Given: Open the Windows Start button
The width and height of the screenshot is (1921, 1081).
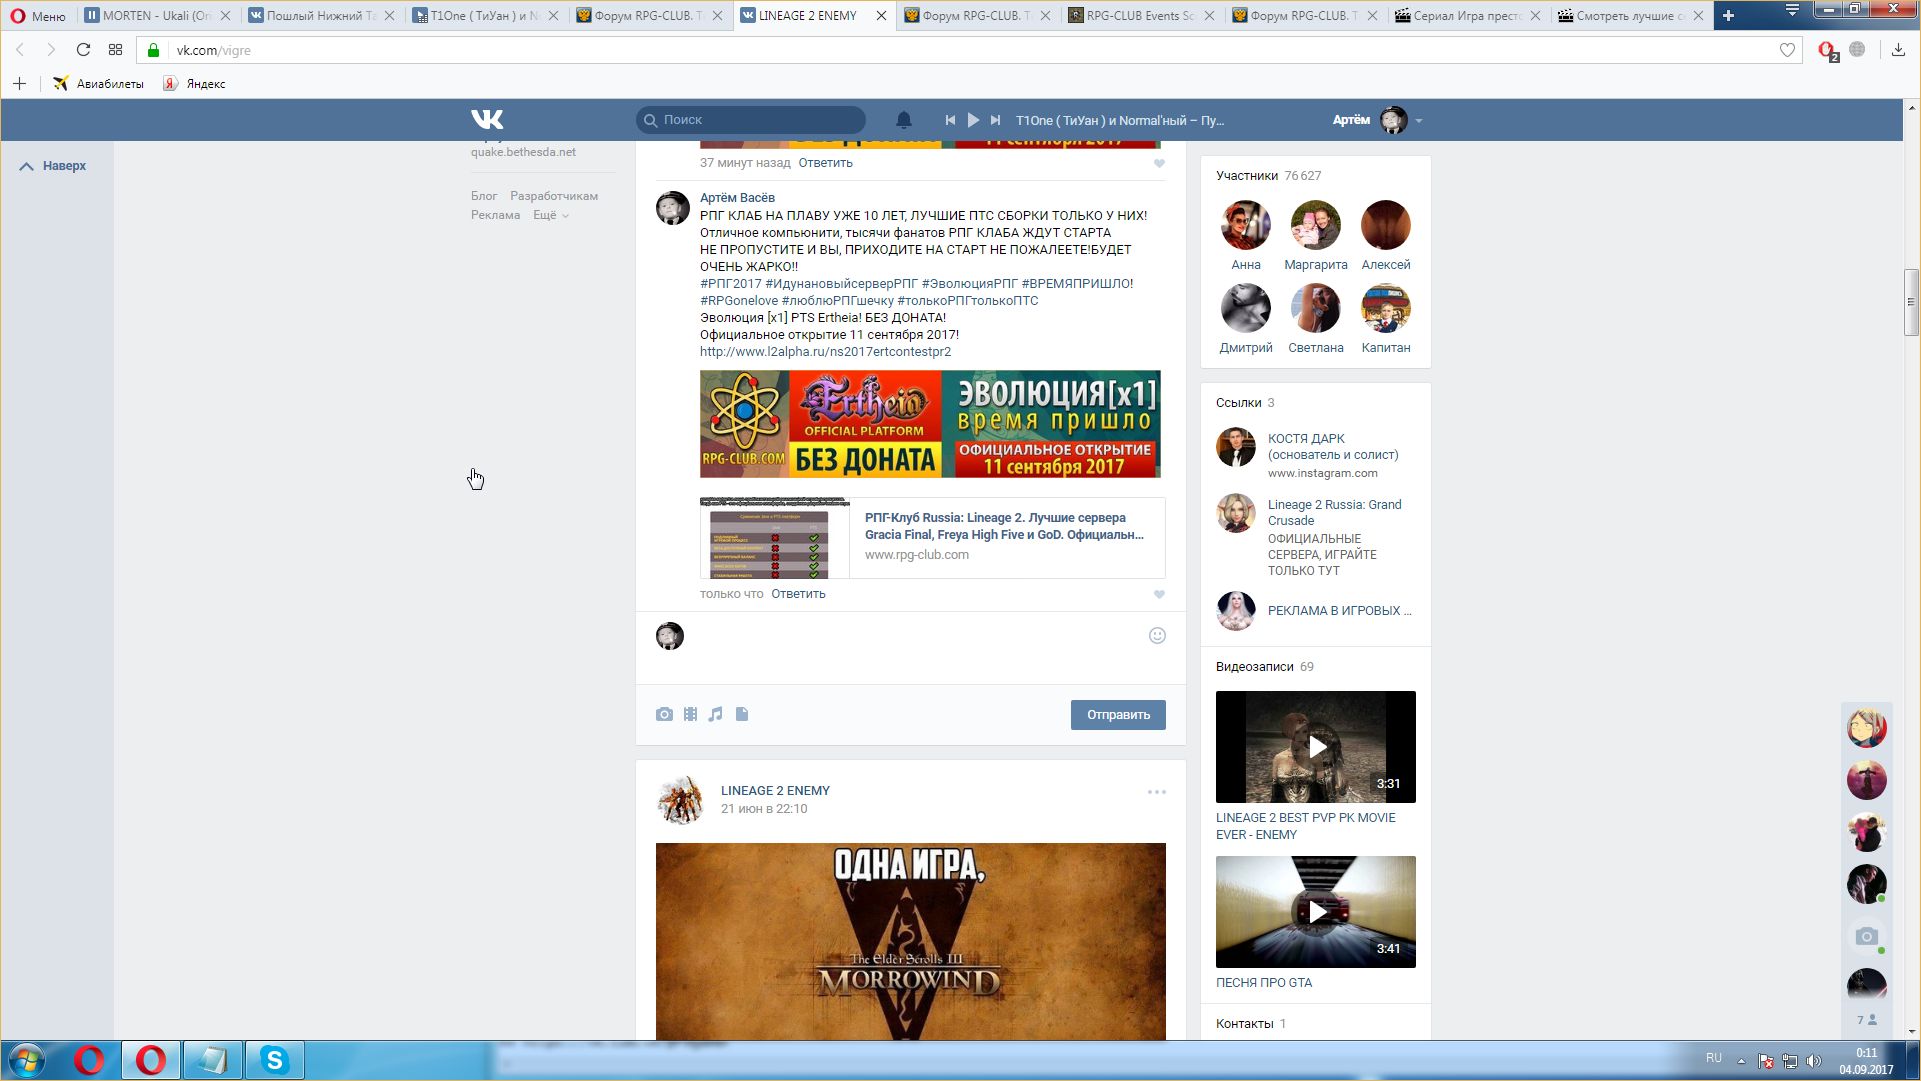Looking at the screenshot, I should click(x=27, y=1060).
